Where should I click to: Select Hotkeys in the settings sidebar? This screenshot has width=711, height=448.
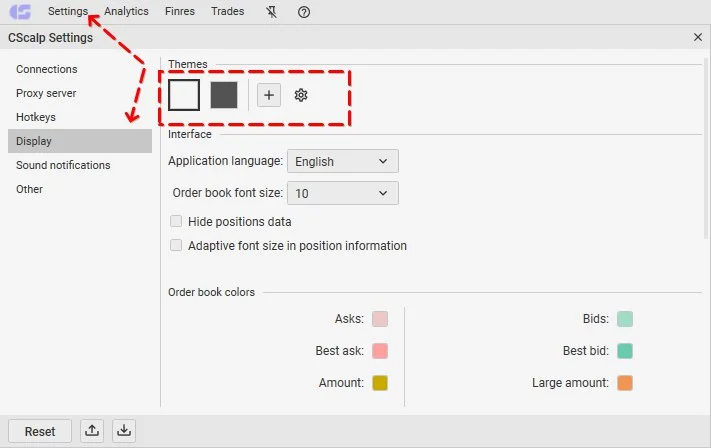pos(36,117)
